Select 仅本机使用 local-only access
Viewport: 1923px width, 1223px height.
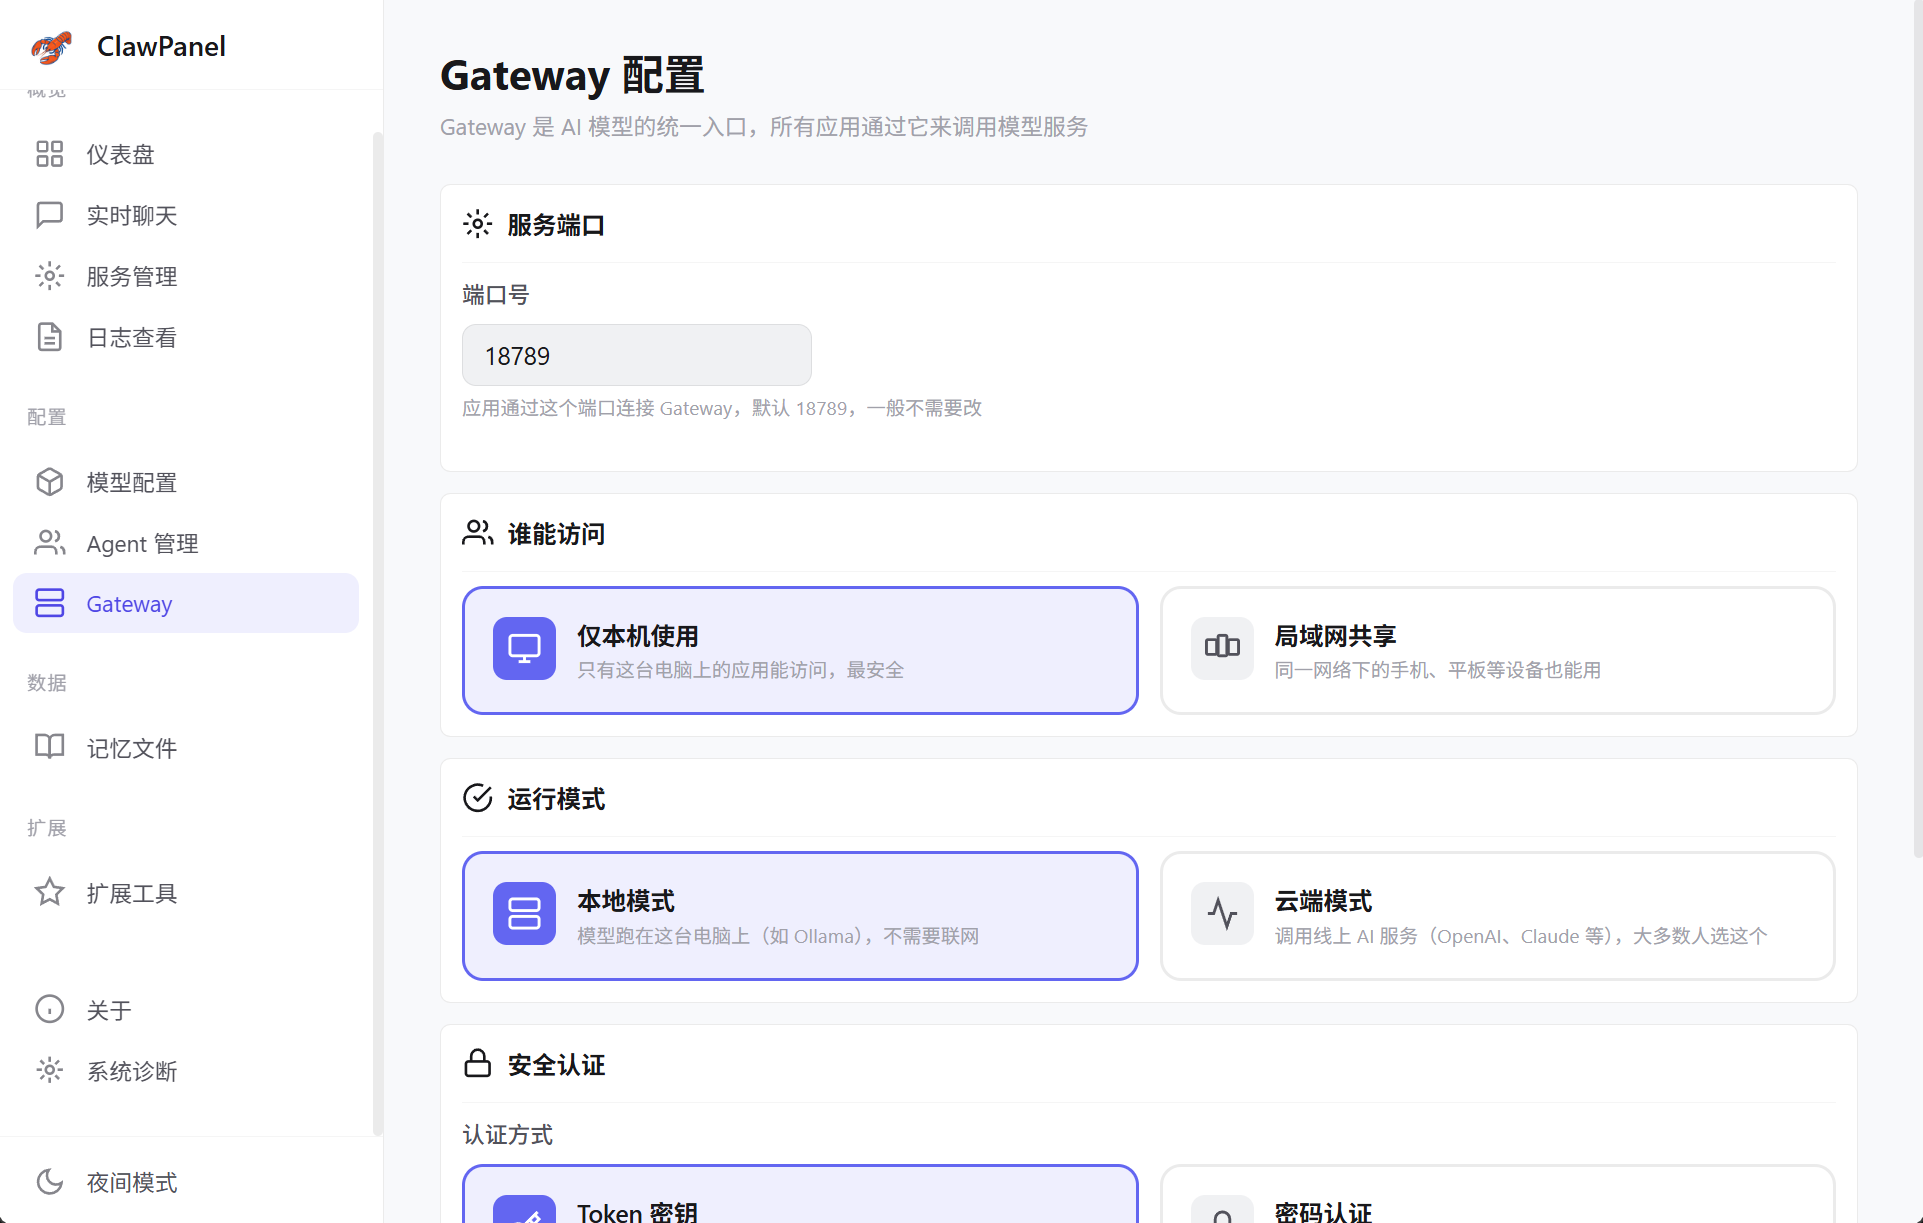point(800,650)
